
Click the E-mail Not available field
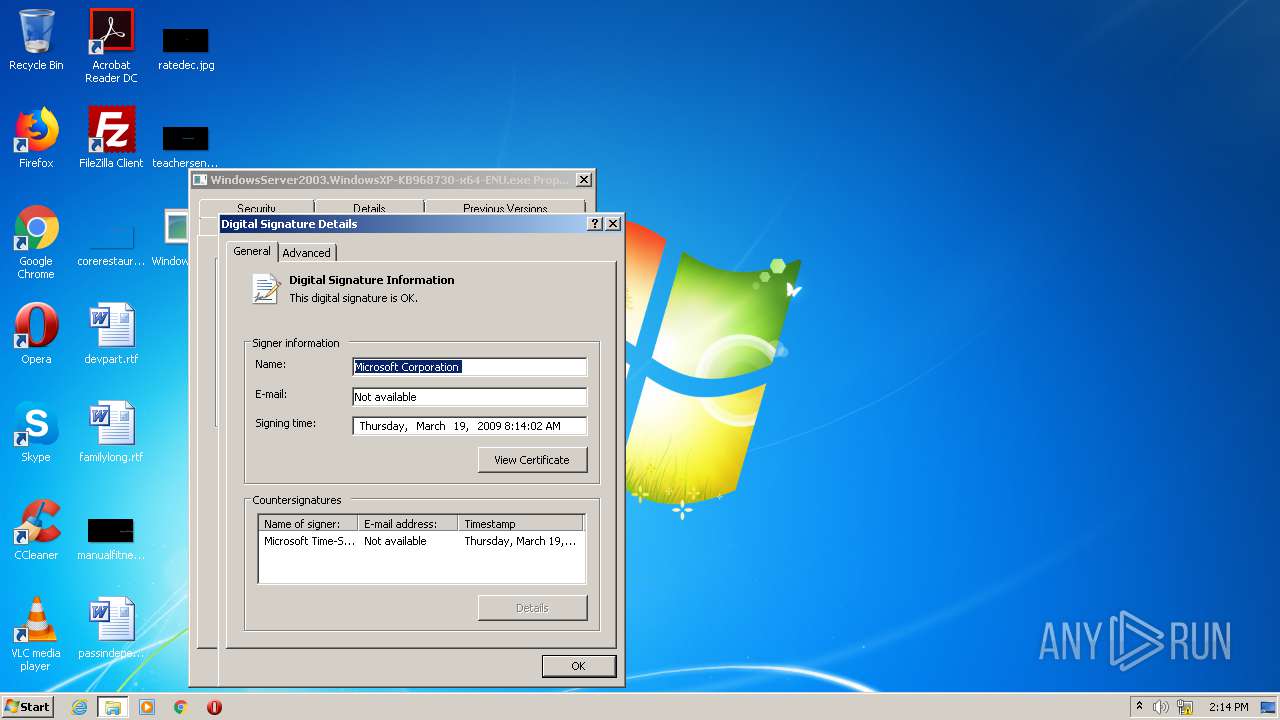(x=469, y=397)
